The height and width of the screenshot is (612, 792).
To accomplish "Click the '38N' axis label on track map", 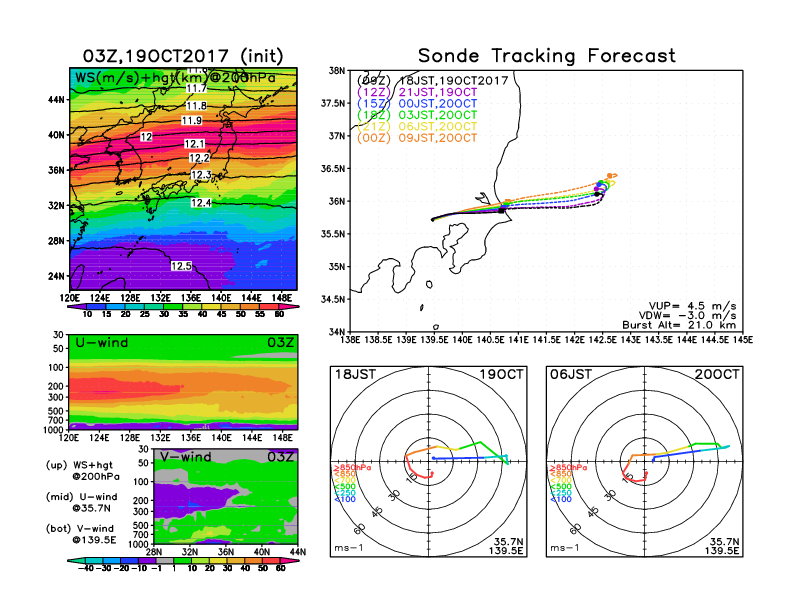I will [x=336, y=71].
